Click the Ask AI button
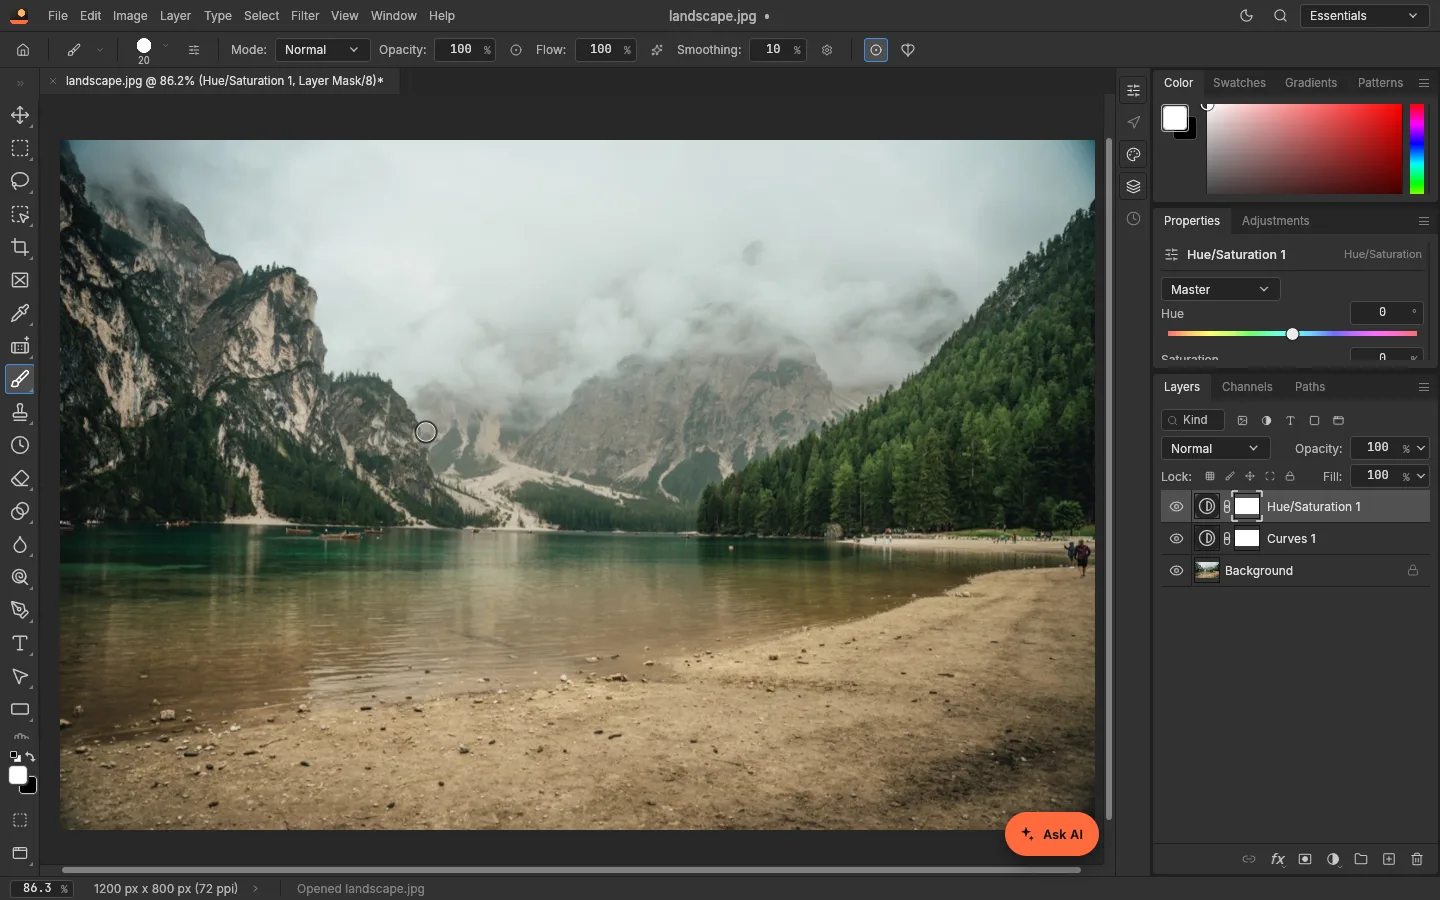 pyautogui.click(x=1052, y=834)
